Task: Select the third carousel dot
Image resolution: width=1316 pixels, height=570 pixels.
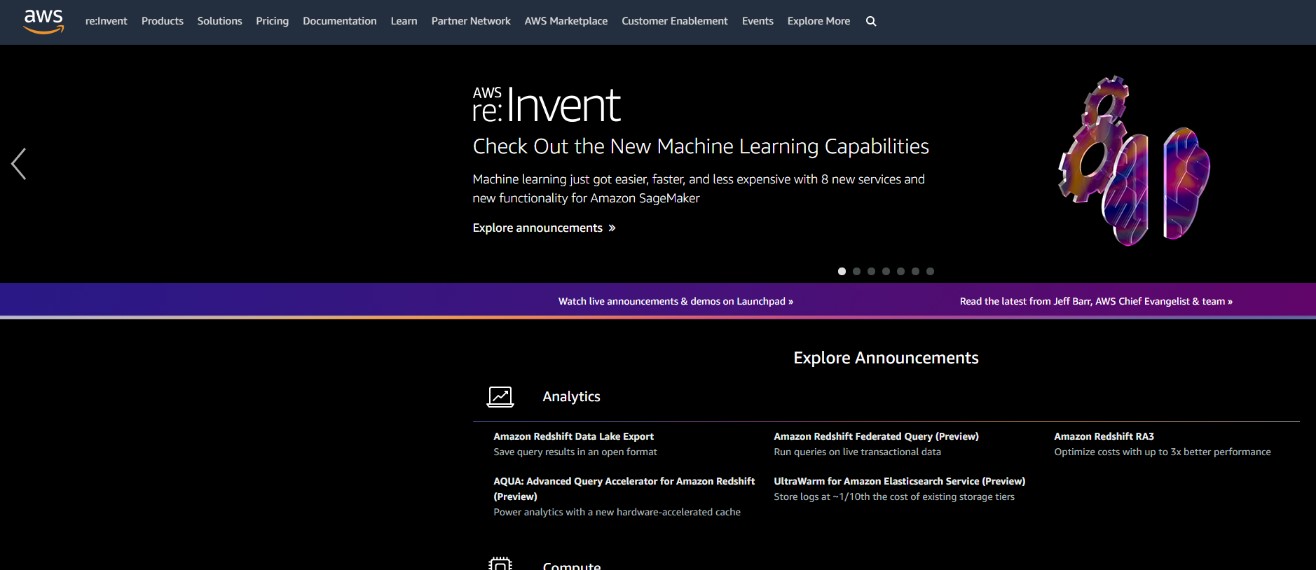Action: 871,271
